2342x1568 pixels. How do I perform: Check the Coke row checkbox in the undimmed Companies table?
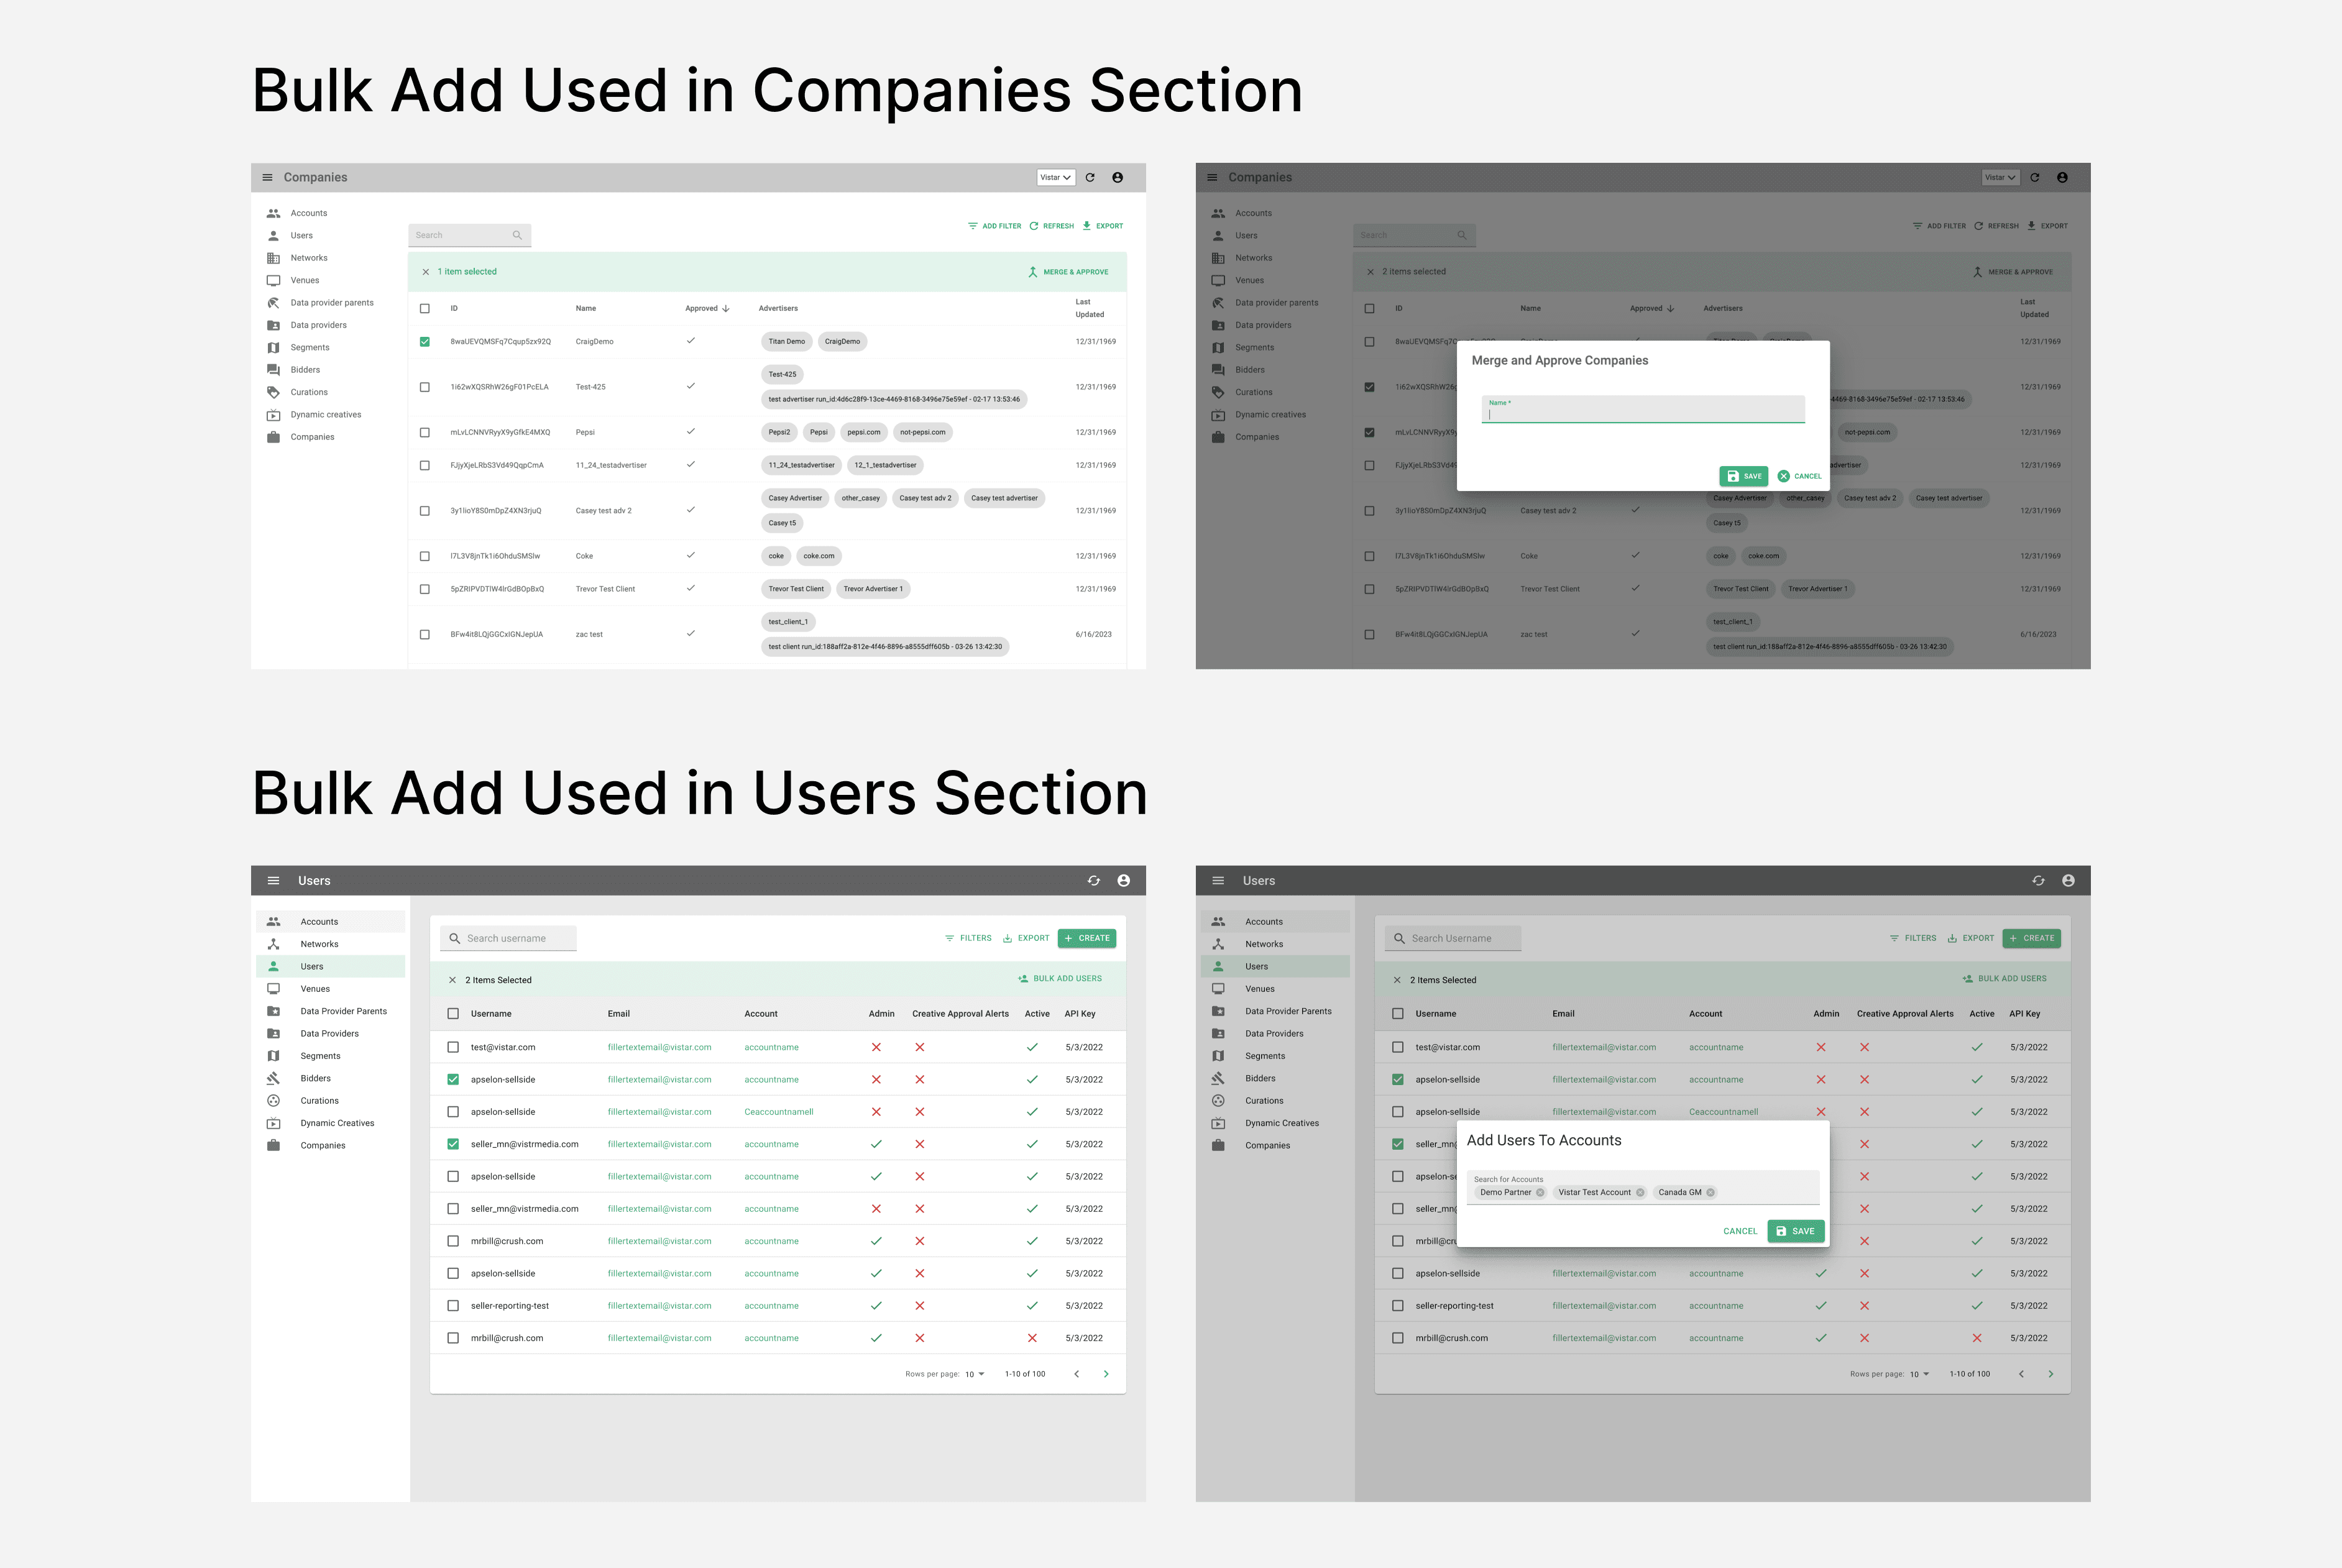pos(425,556)
